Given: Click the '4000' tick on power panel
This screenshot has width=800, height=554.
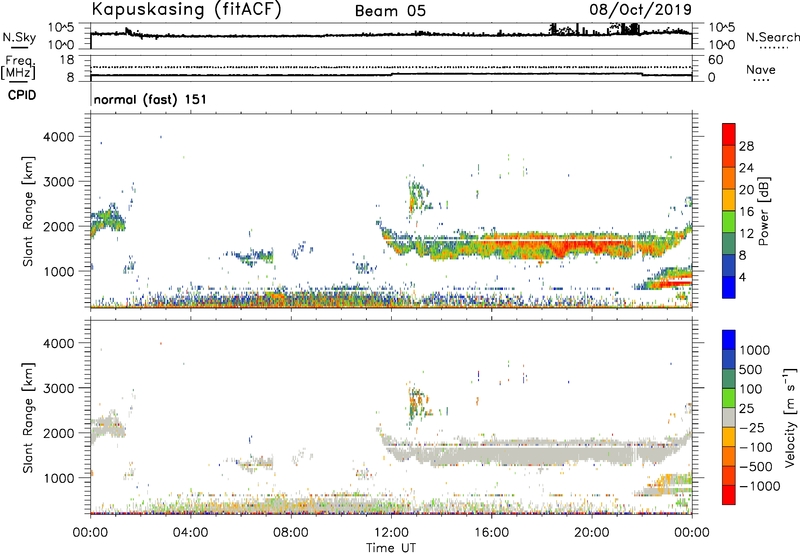Looking at the screenshot, I should tap(59, 137).
